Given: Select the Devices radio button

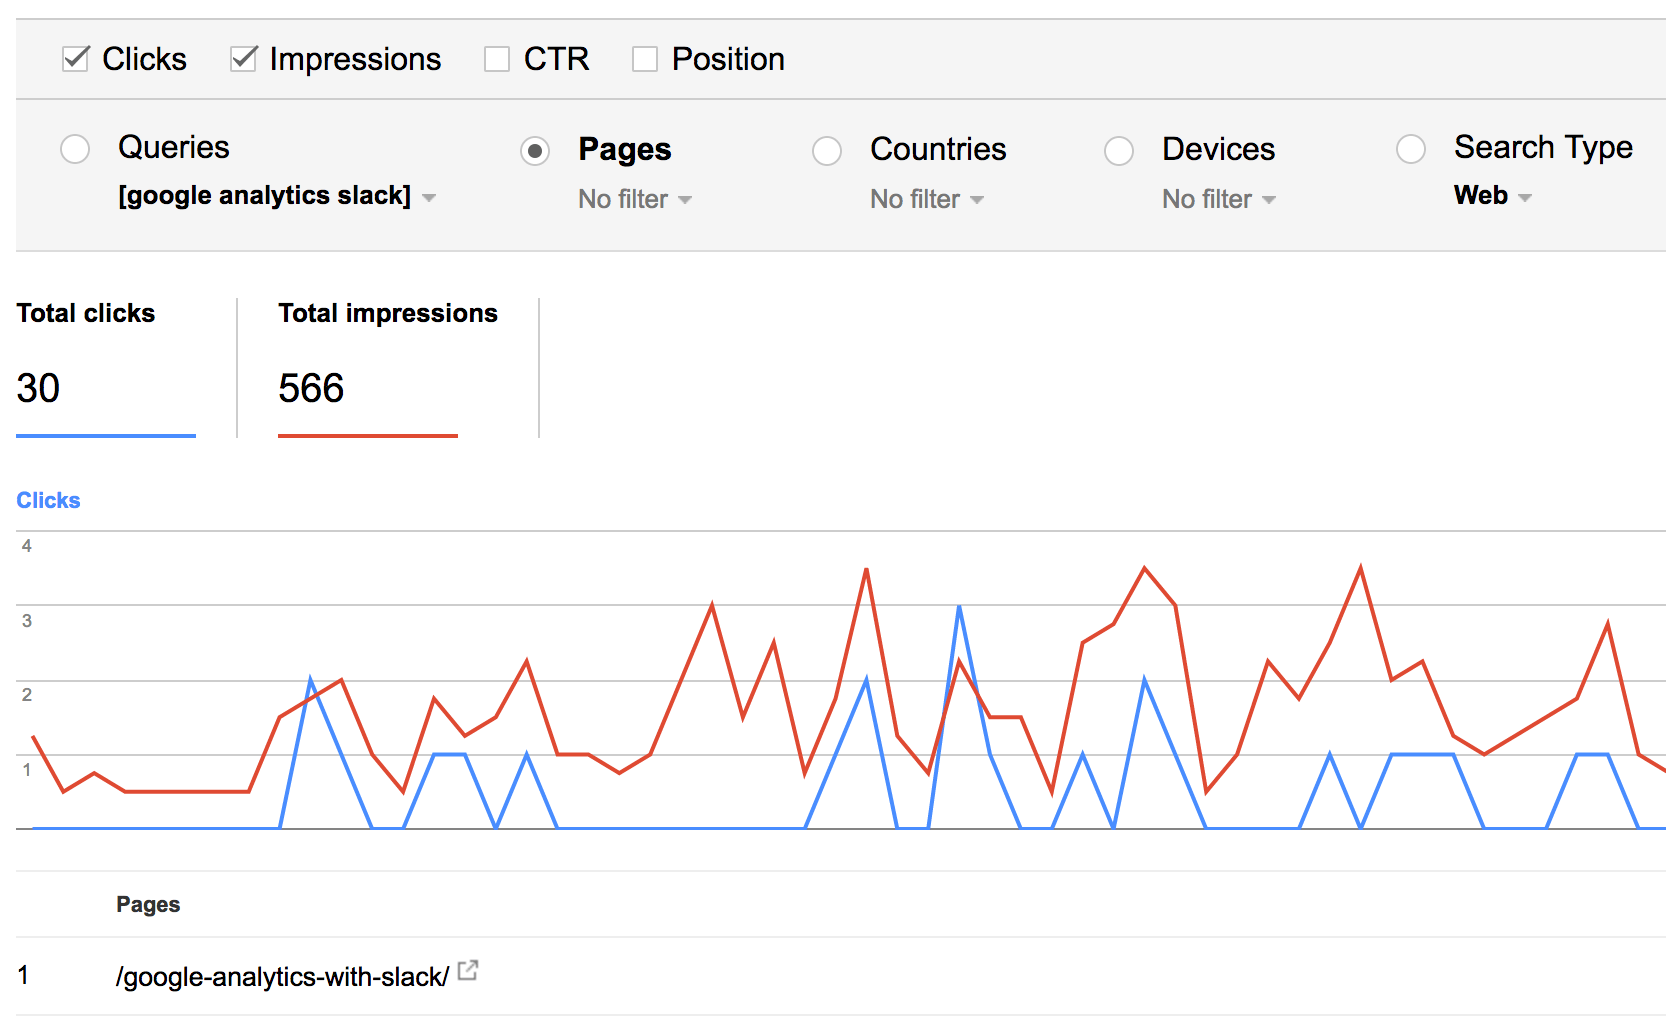Looking at the screenshot, I should tap(1119, 151).
